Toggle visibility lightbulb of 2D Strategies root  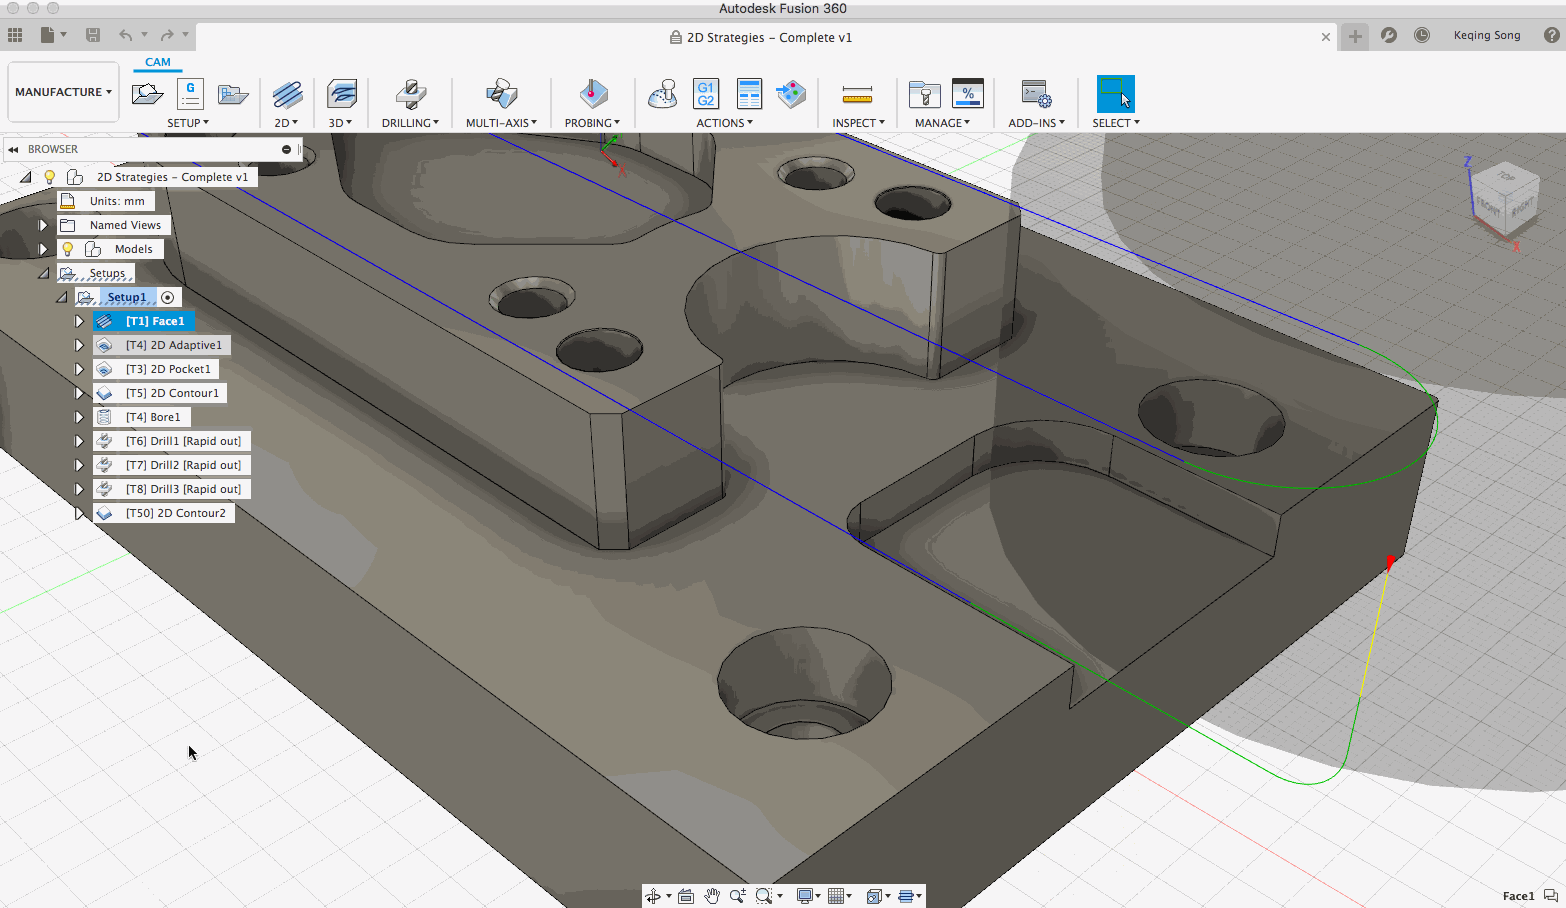[49, 177]
